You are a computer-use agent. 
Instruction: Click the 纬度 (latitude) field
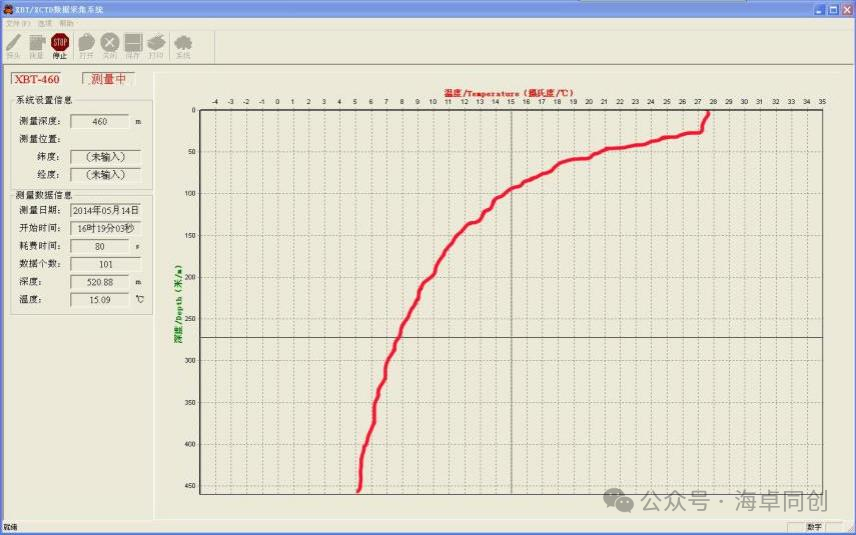point(105,157)
